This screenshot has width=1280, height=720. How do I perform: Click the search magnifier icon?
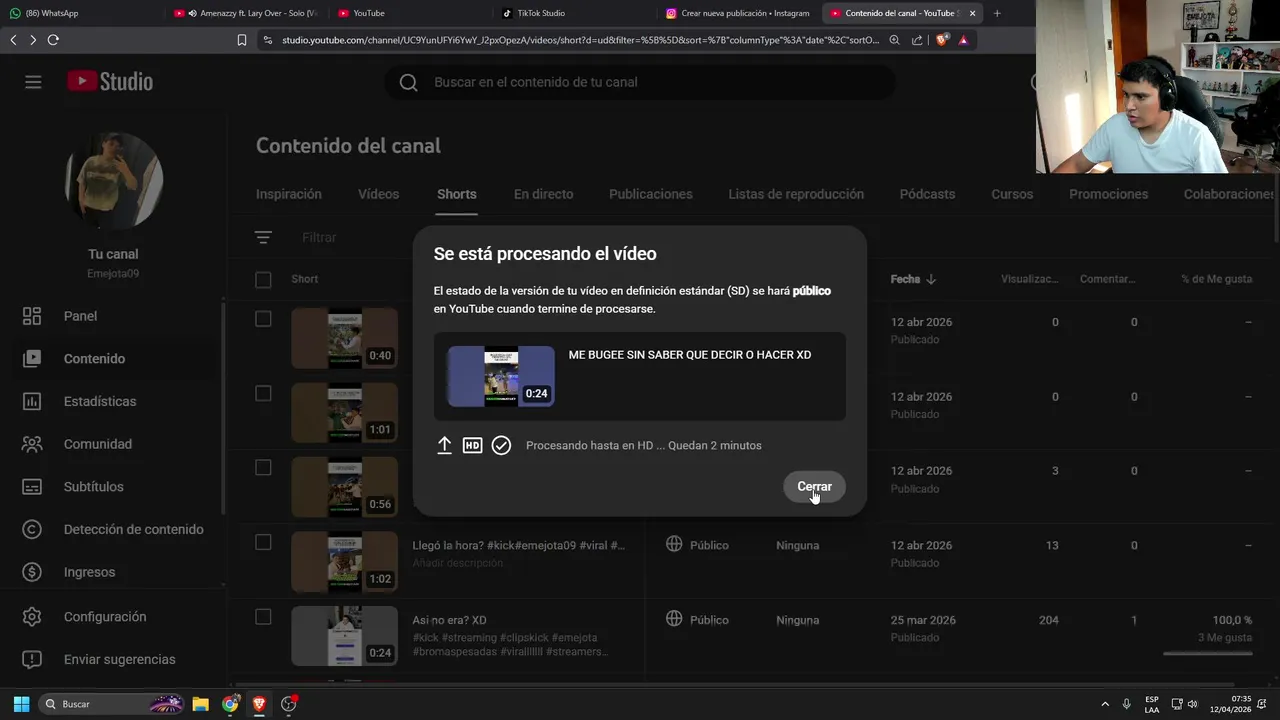pyautogui.click(x=408, y=82)
